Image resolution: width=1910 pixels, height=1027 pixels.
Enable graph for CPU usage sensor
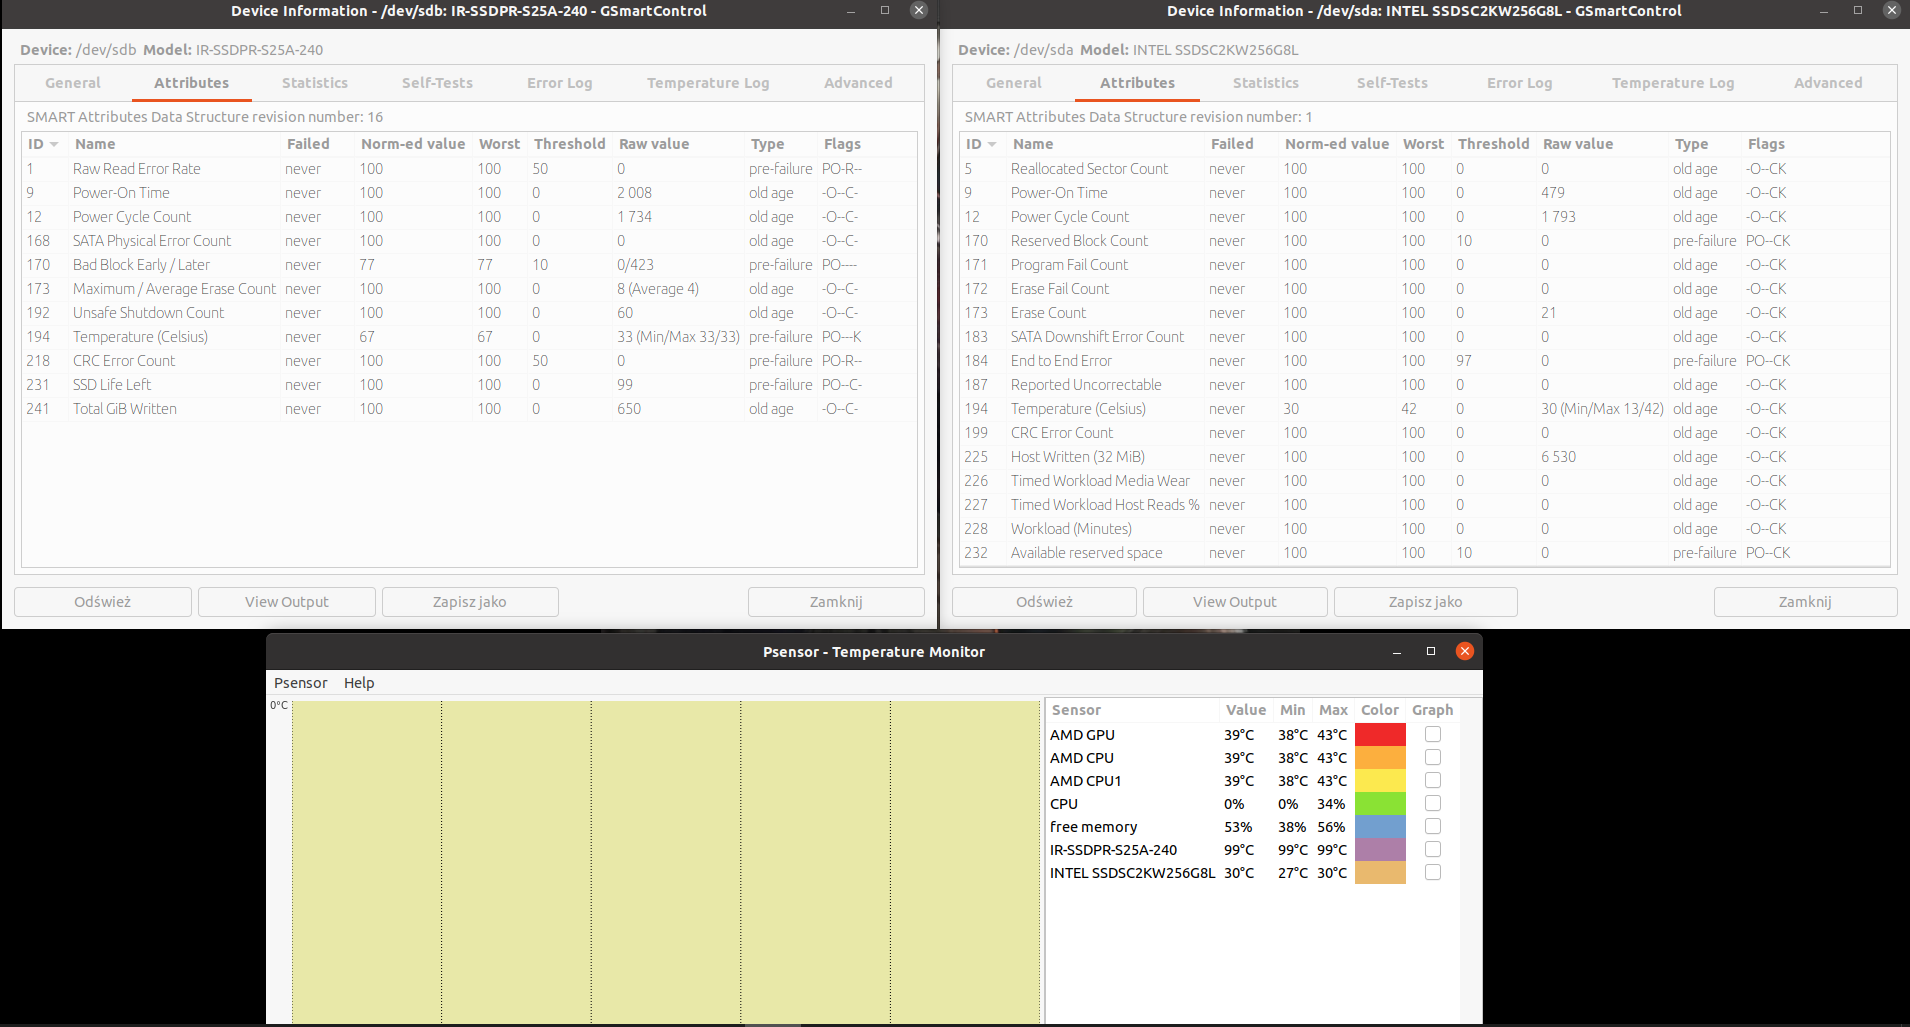[1433, 803]
